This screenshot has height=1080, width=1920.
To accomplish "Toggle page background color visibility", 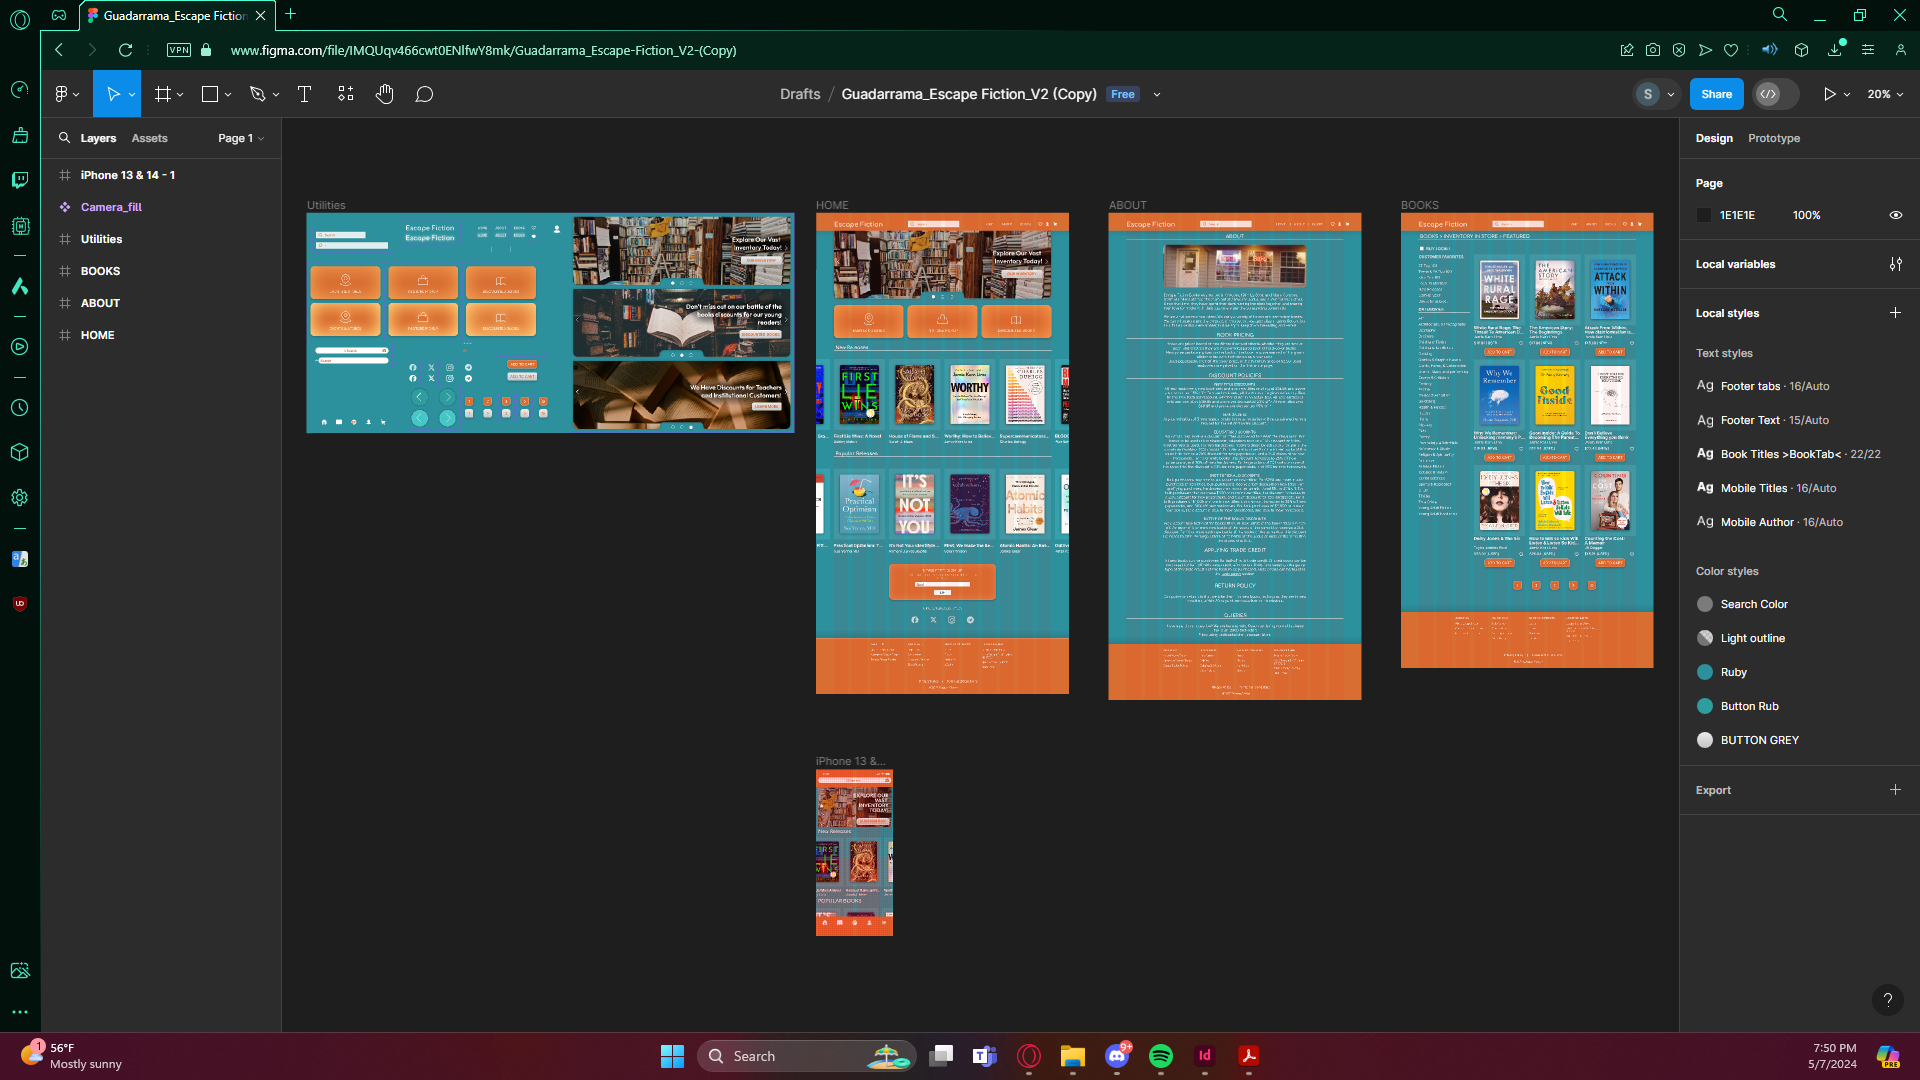I will pos(1895,215).
